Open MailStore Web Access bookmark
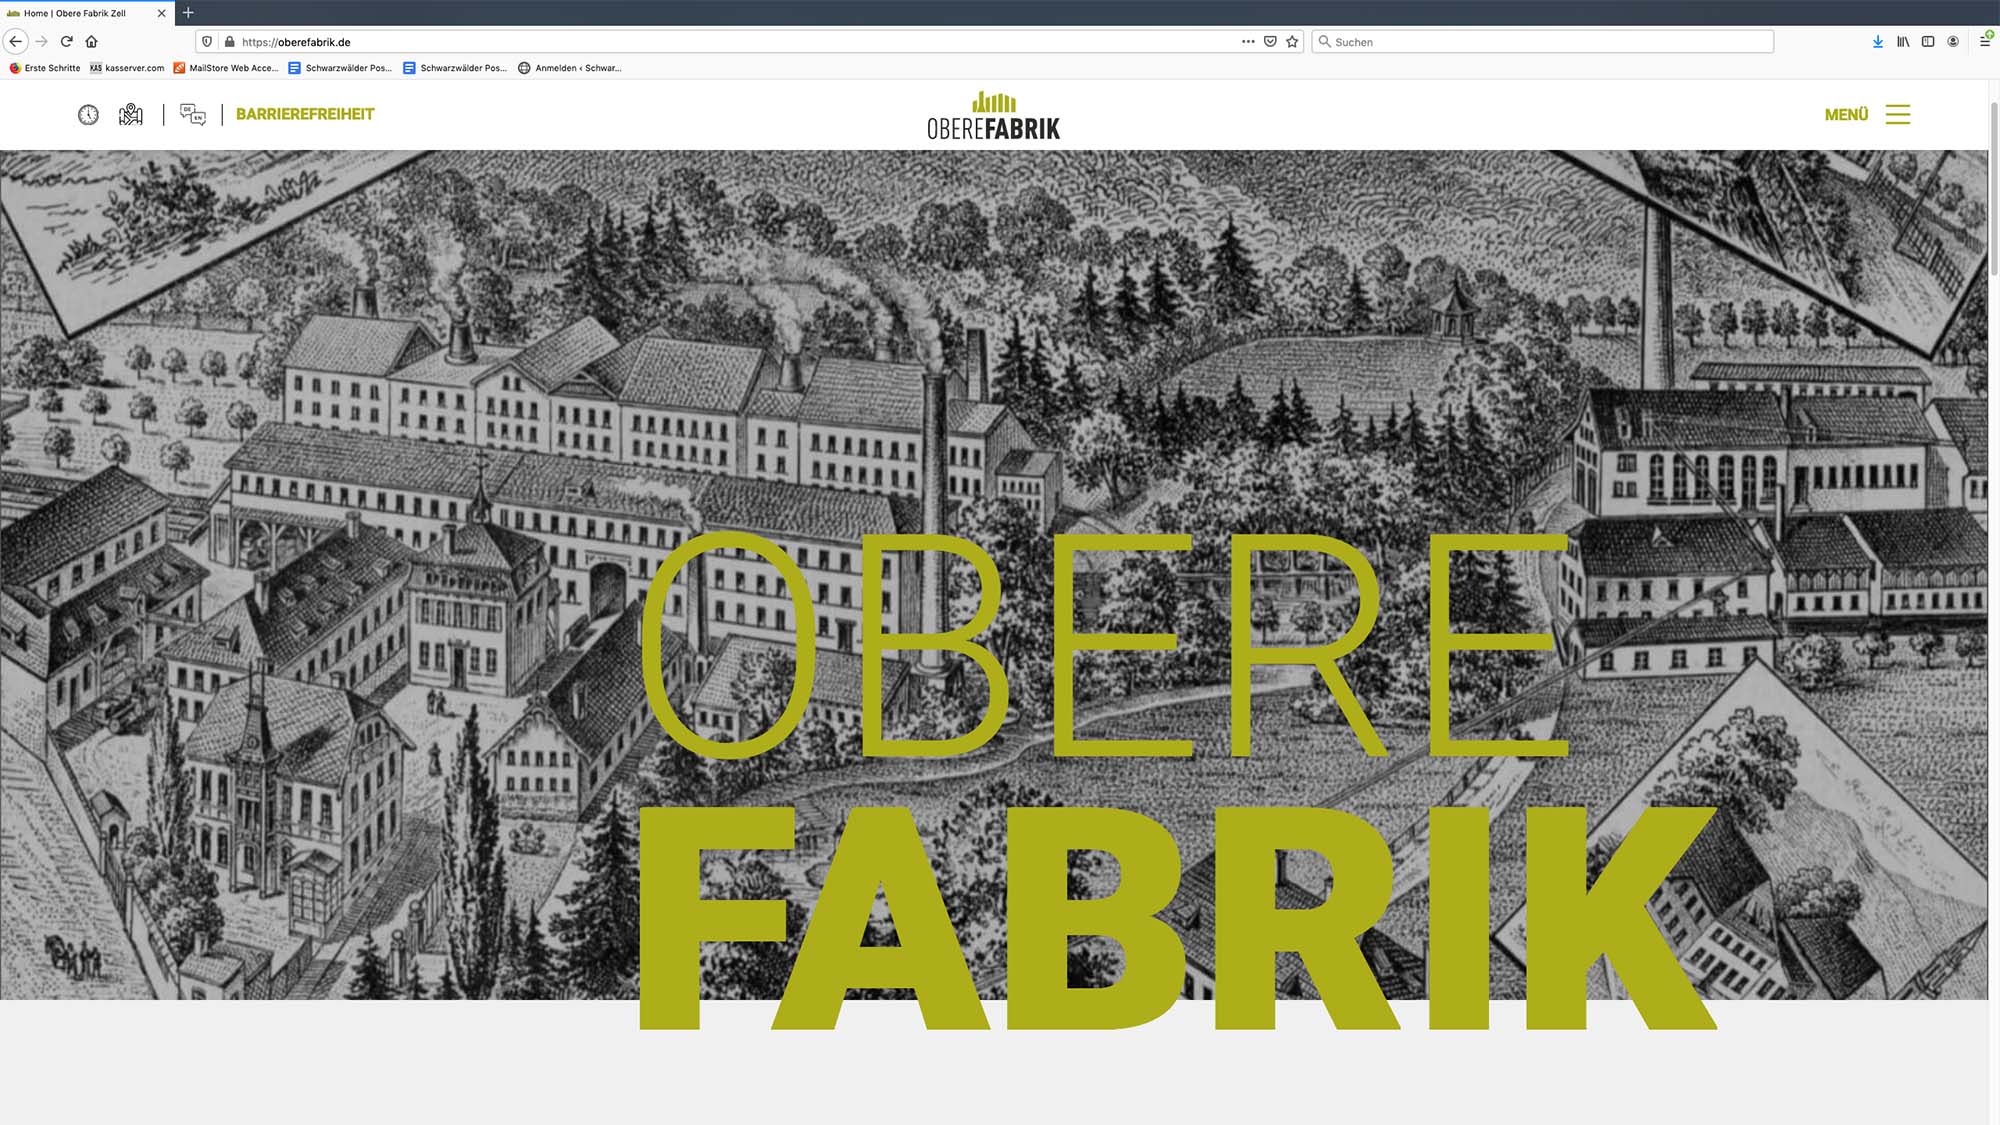The image size is (2000, 1125). click(226, 68)
